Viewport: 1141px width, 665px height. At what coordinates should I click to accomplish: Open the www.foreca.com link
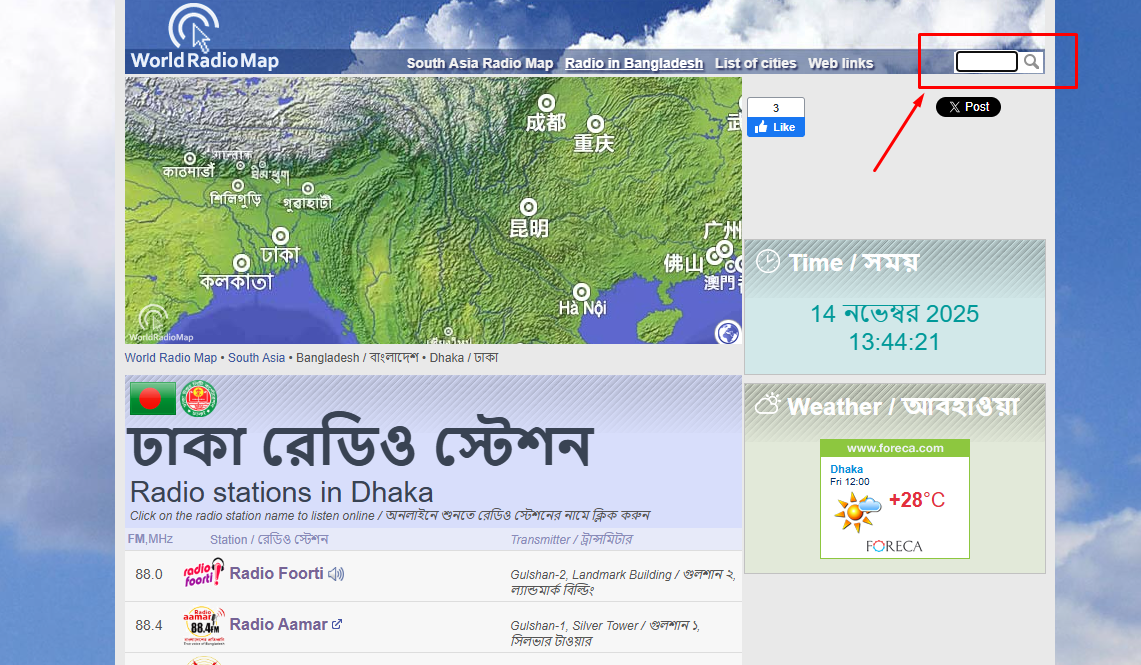point(894,447)
